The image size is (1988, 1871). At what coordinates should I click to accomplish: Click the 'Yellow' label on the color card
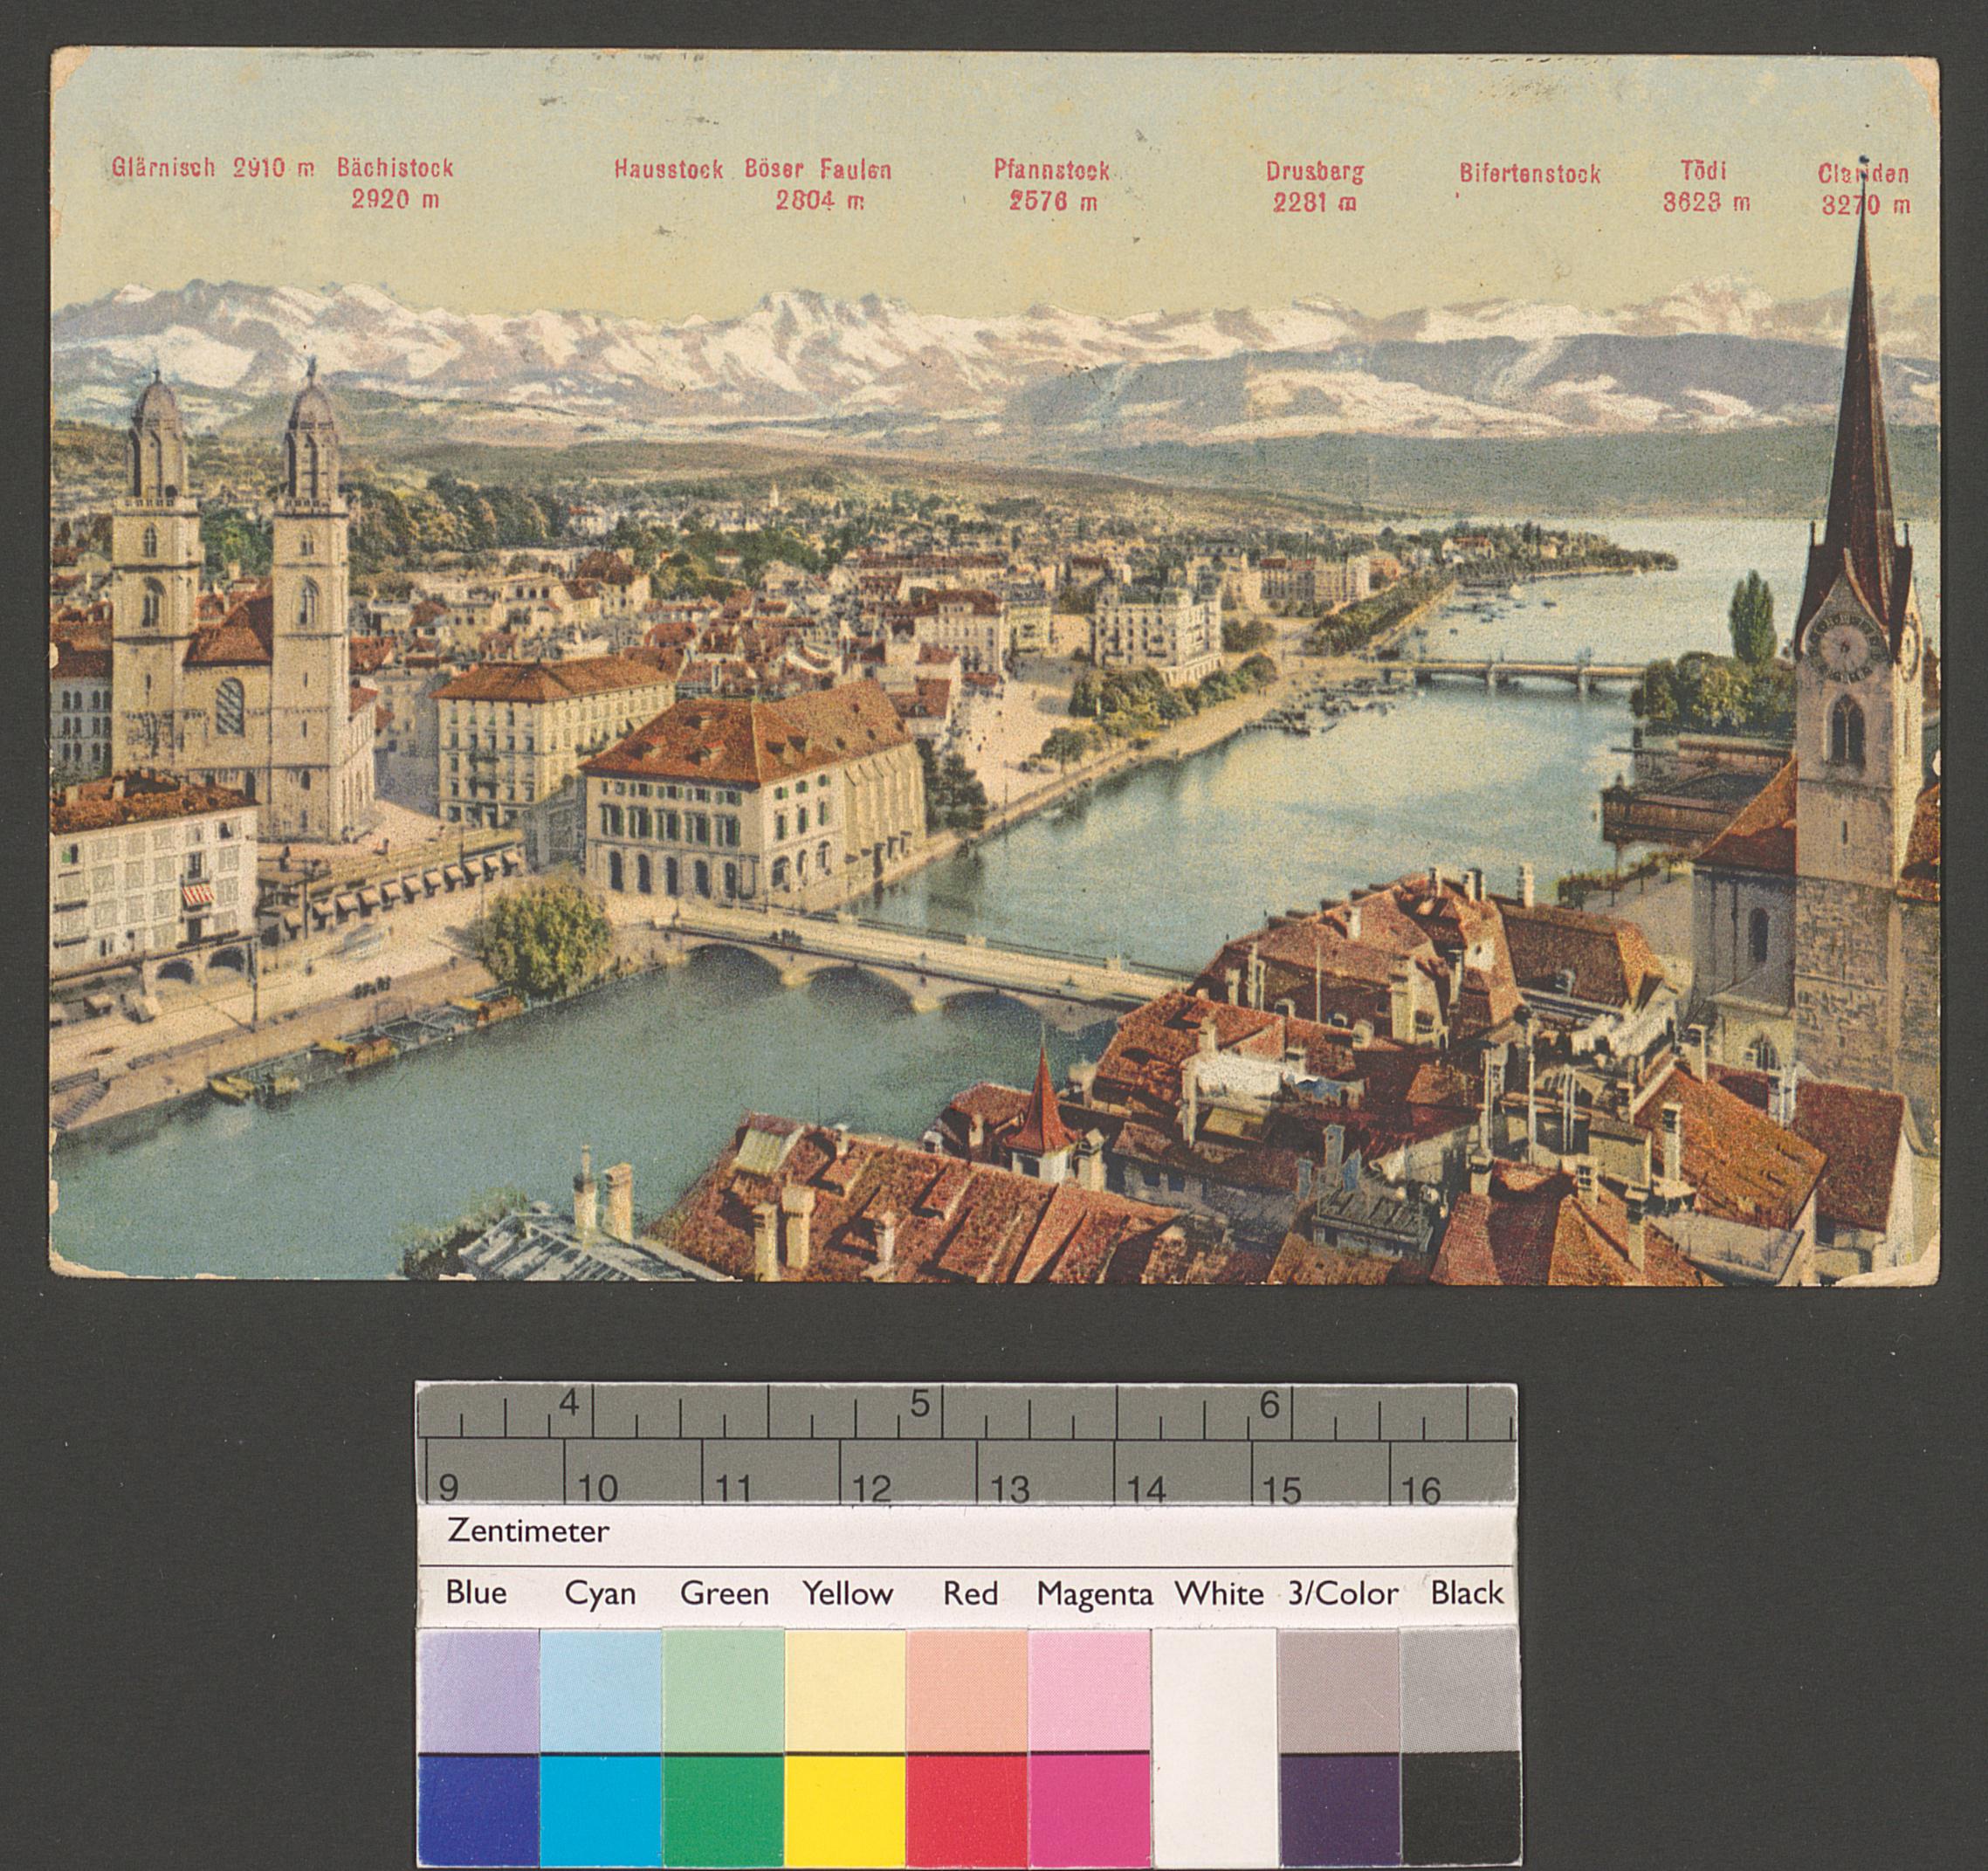click(847, 1593)
